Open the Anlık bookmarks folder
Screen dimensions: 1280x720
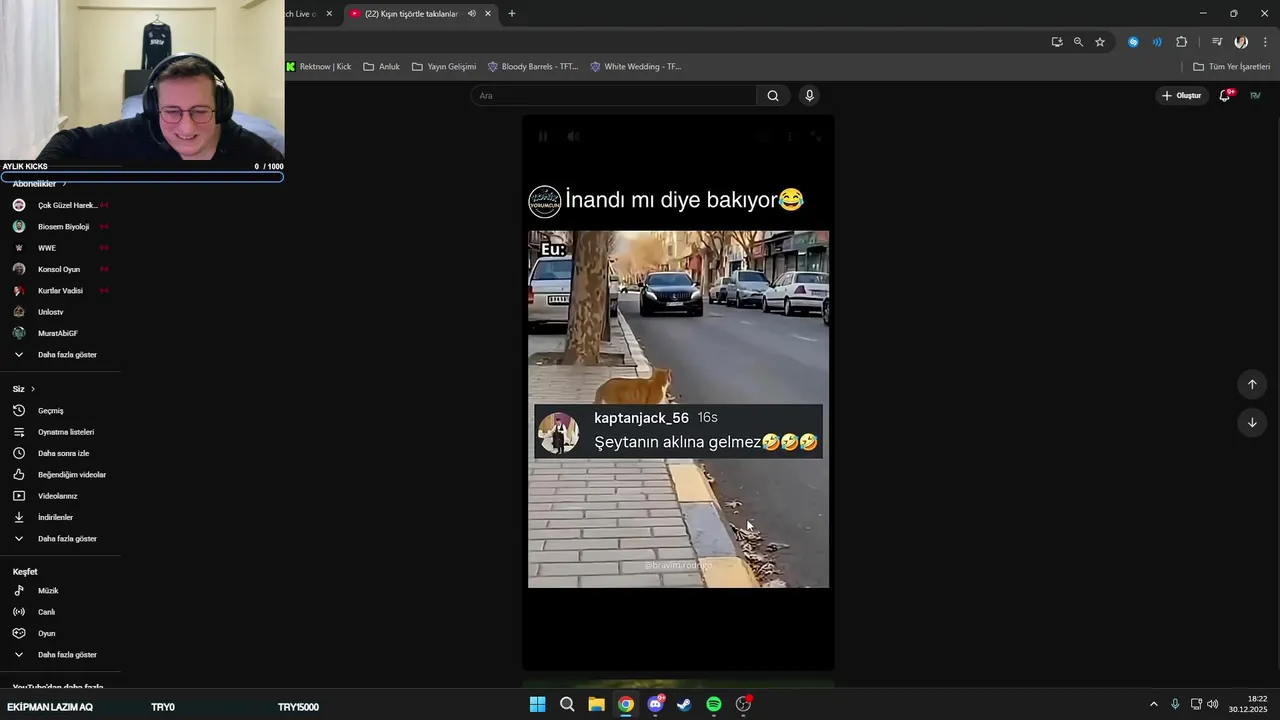tap(381, 67)
